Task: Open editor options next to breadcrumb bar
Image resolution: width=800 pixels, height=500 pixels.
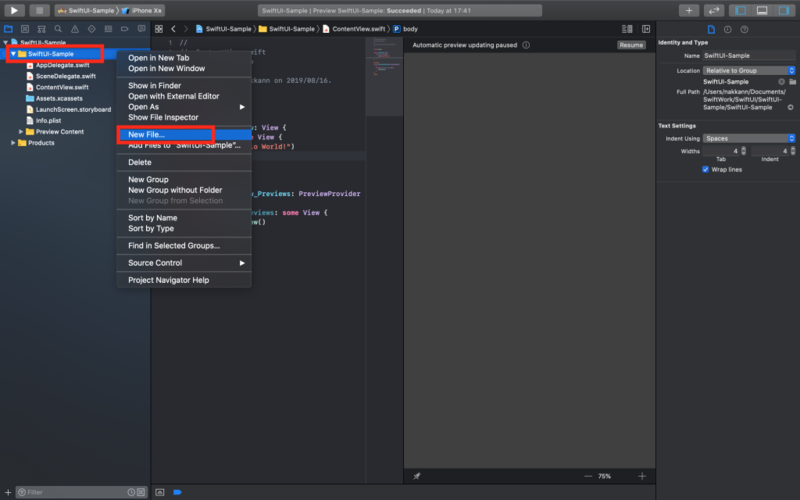Action: [627, 29]
